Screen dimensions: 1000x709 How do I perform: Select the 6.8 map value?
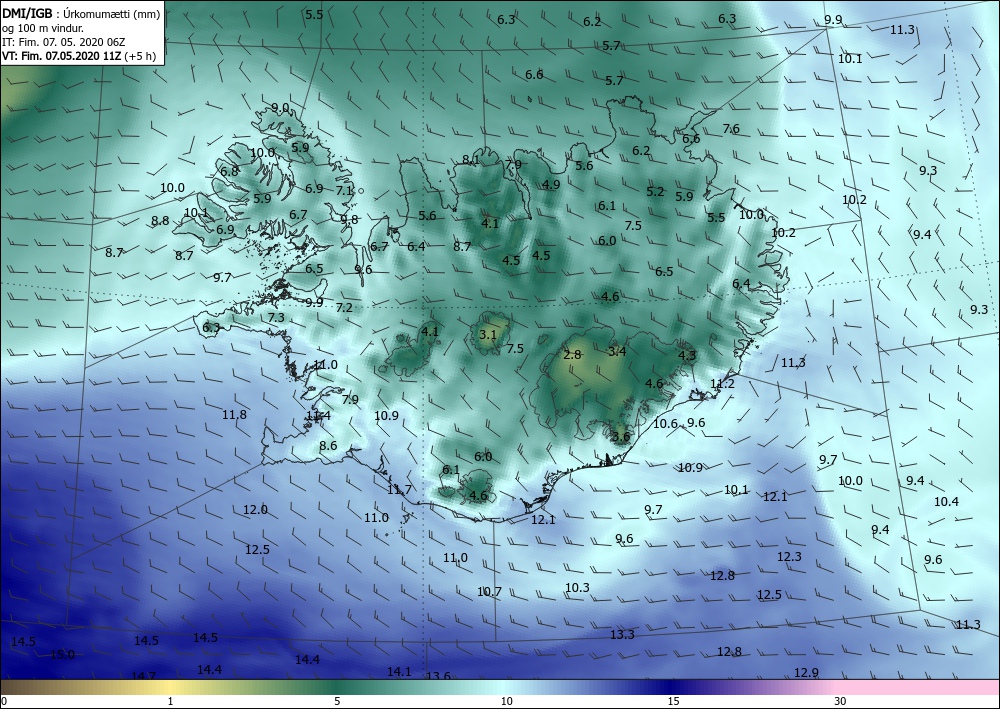pyautogui.click(x=229, y=171)
